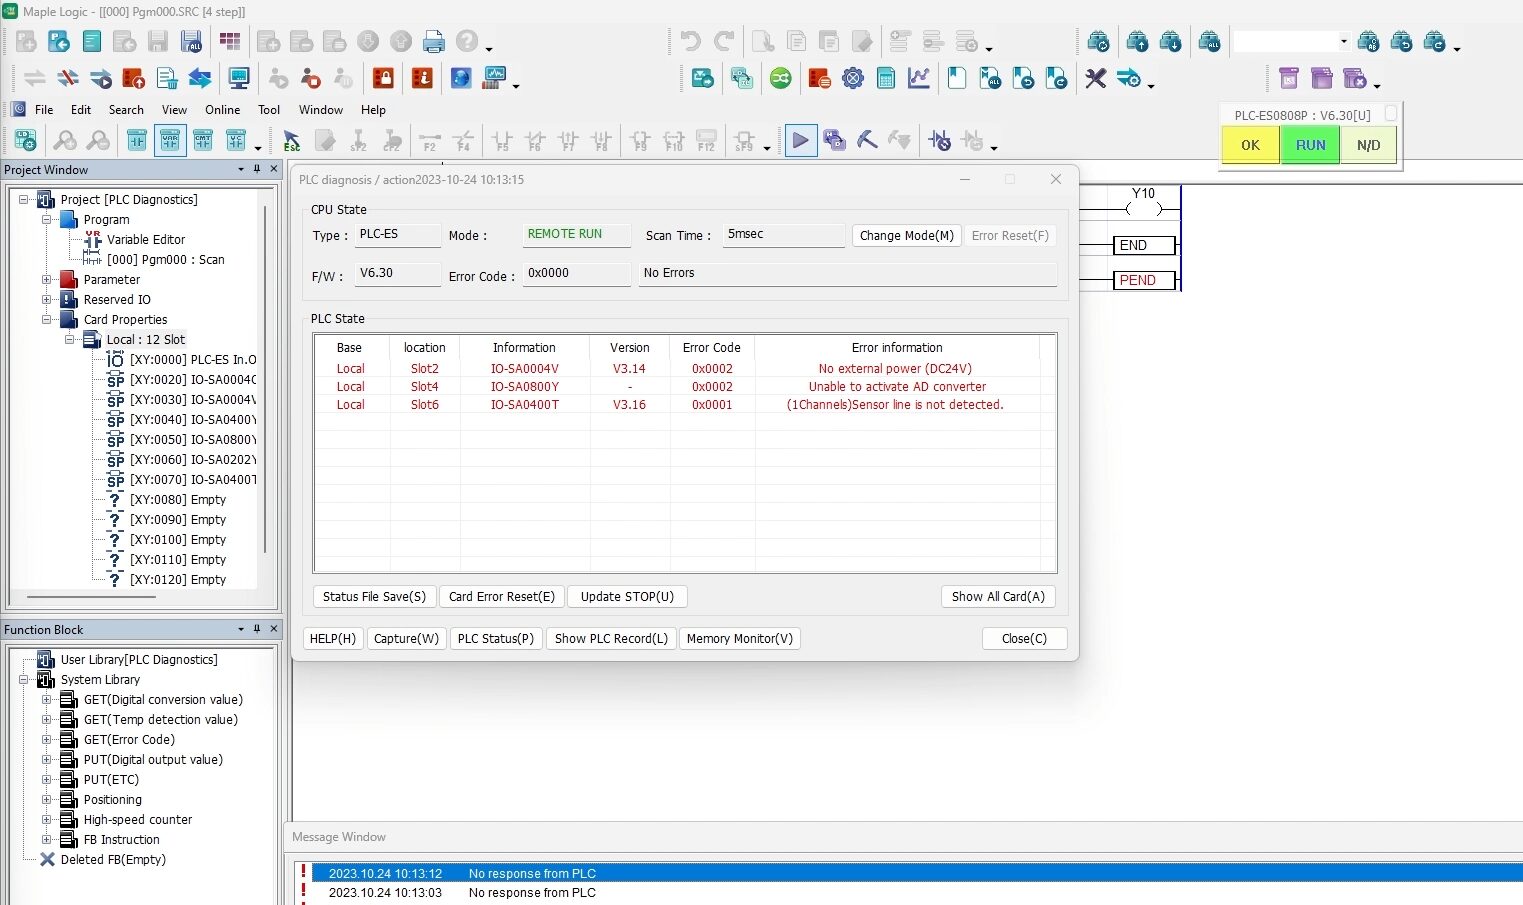Open the monitoring chart icon on the toolbar
The width and height of the screenshot is (1523, 905).
pos(919,78)
